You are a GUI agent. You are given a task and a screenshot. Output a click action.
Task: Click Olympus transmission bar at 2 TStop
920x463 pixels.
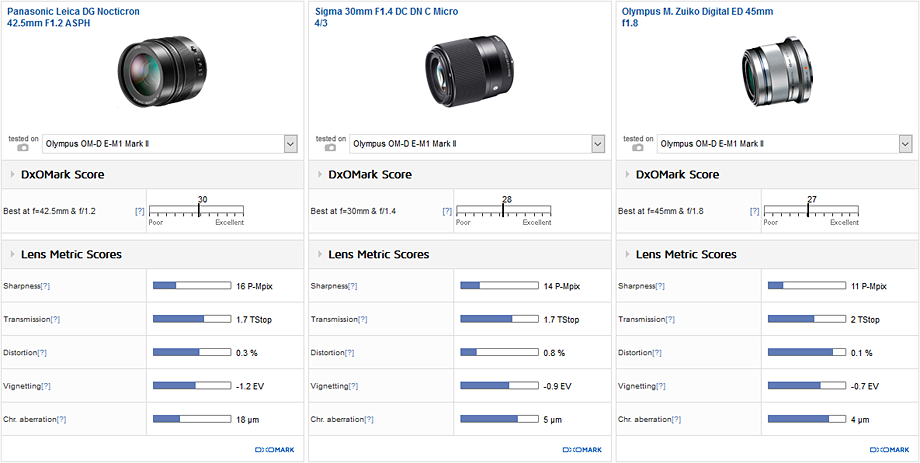(807, 319)
